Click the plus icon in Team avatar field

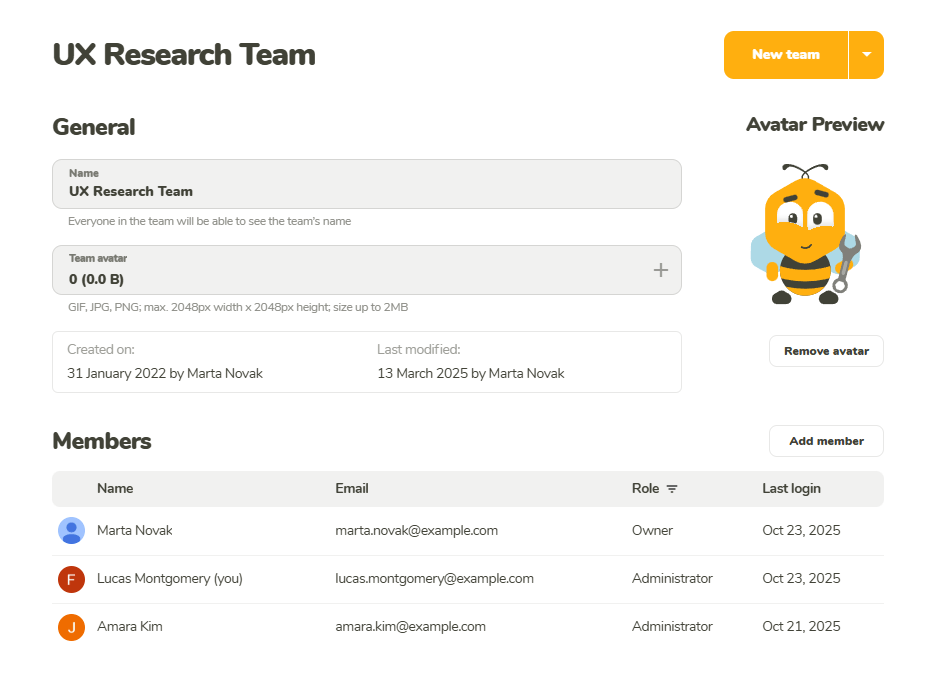pos(660,270)
